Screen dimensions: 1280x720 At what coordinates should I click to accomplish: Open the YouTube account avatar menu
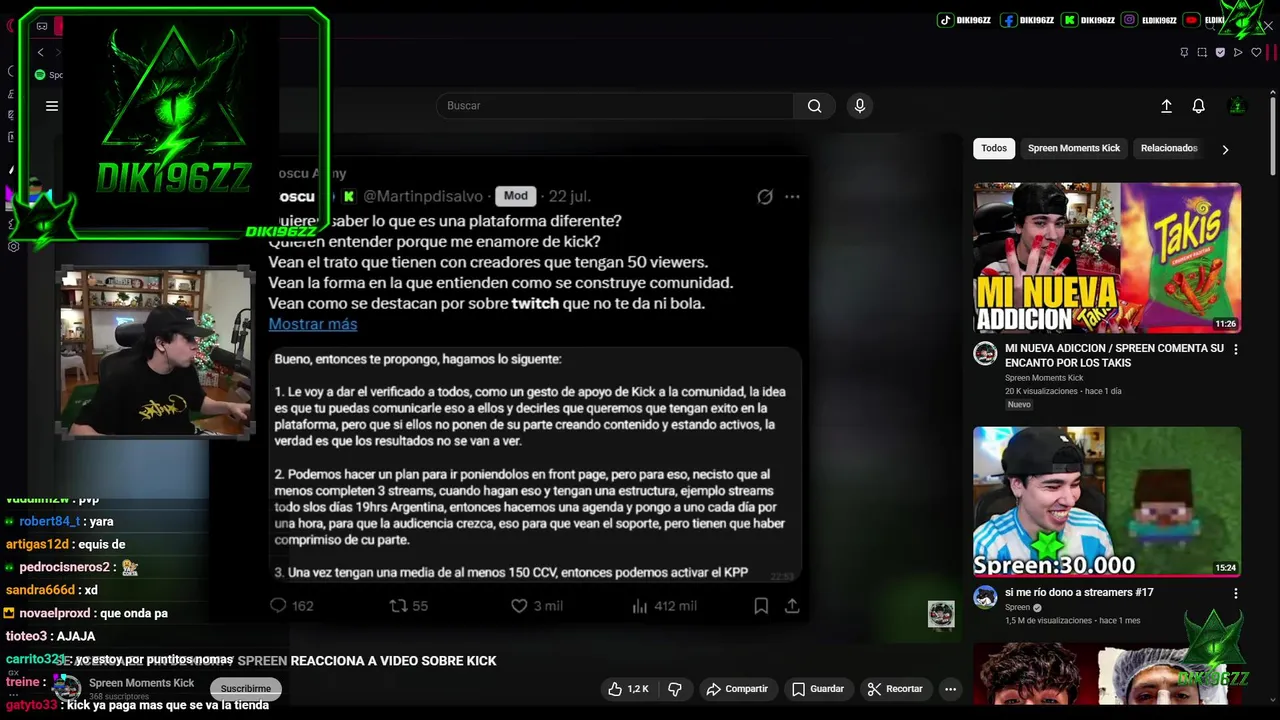1237,106
